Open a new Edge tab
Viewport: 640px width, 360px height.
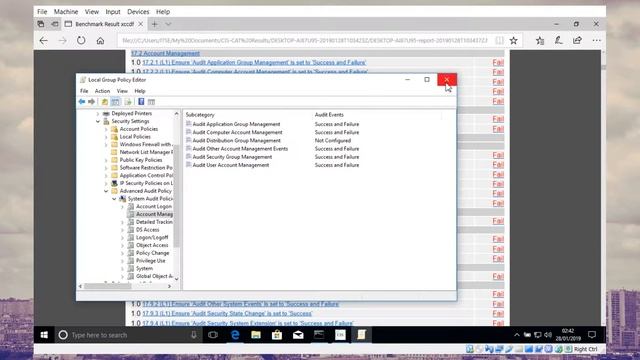154,24
